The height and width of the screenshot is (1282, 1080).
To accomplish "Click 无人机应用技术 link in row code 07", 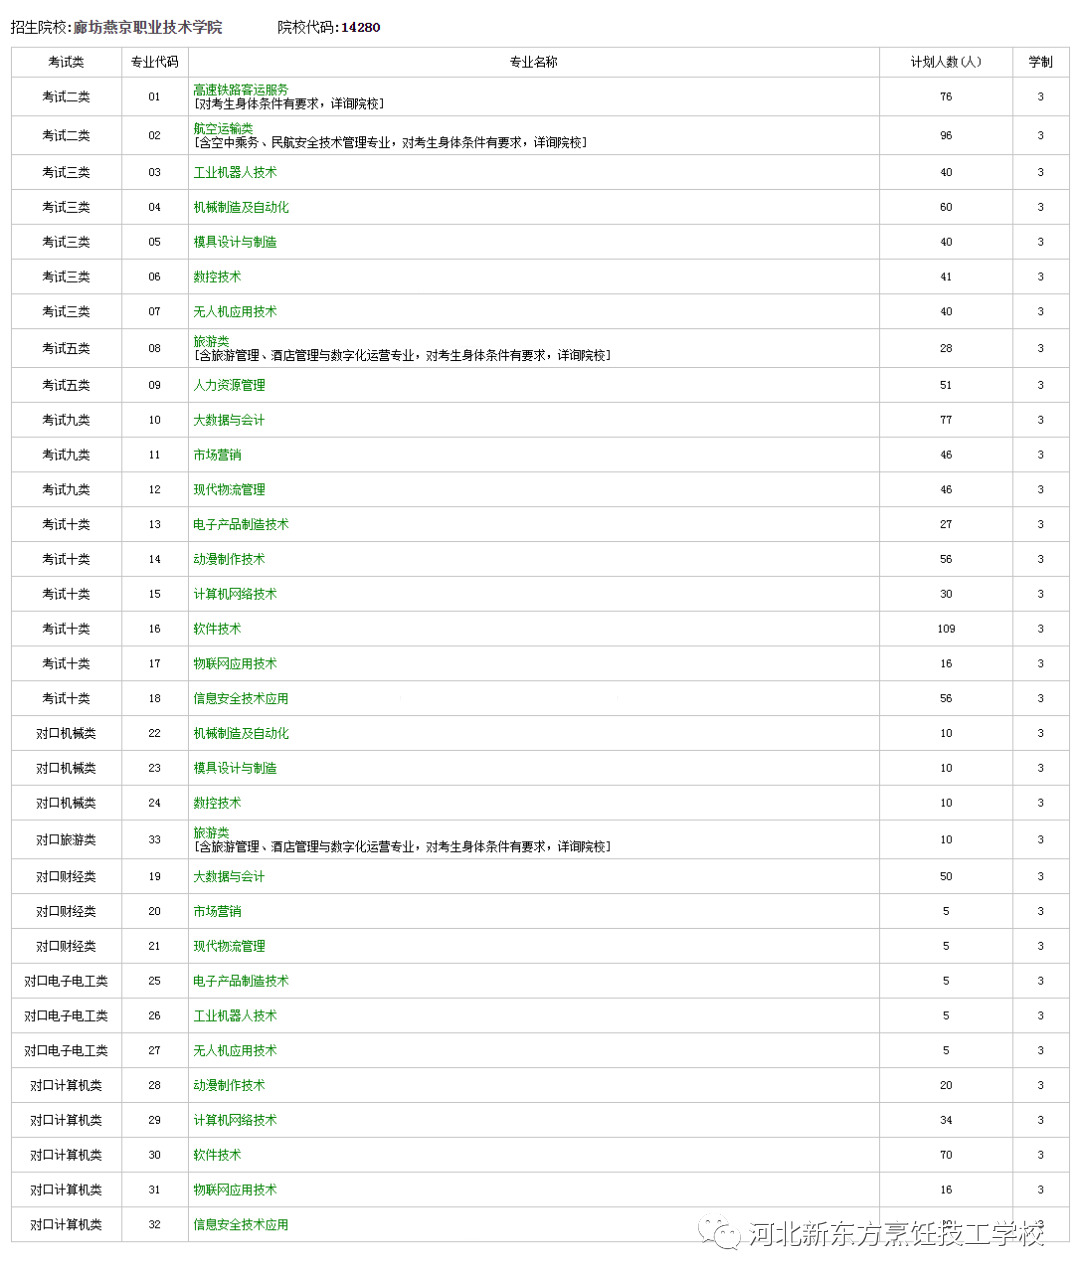I will point(235,312).
